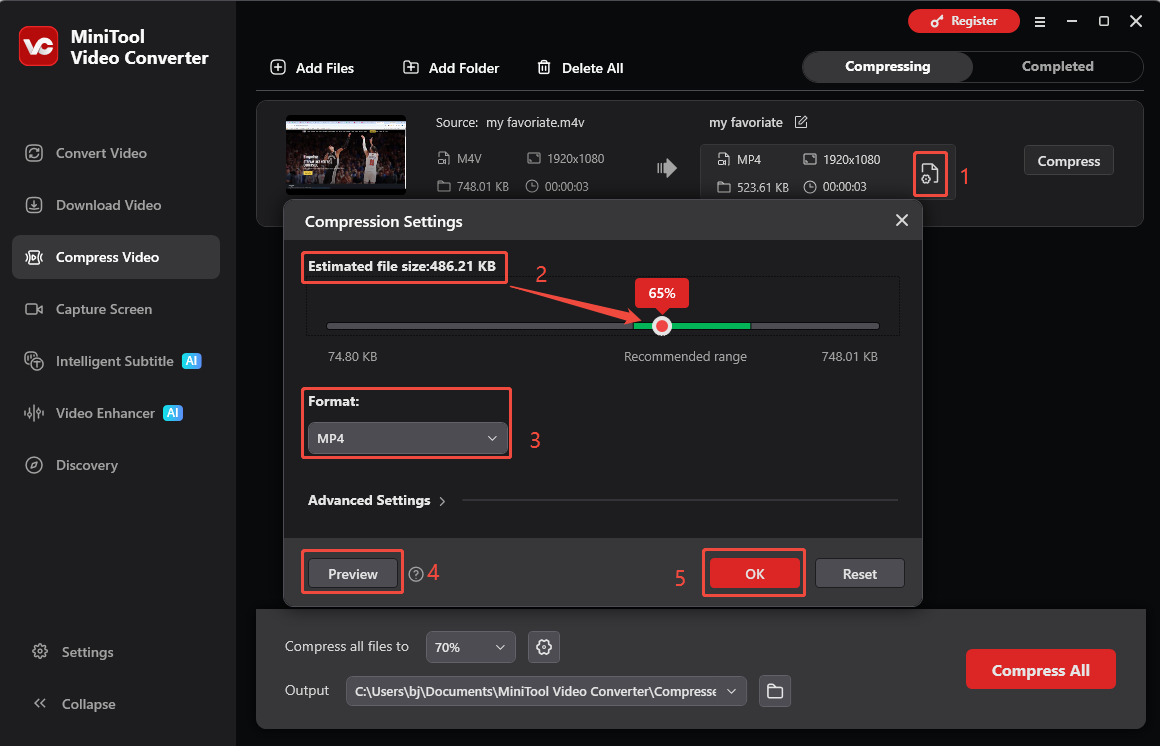Click the Compress All button
Screen dimensions: 1160x746
(1040, 670)
